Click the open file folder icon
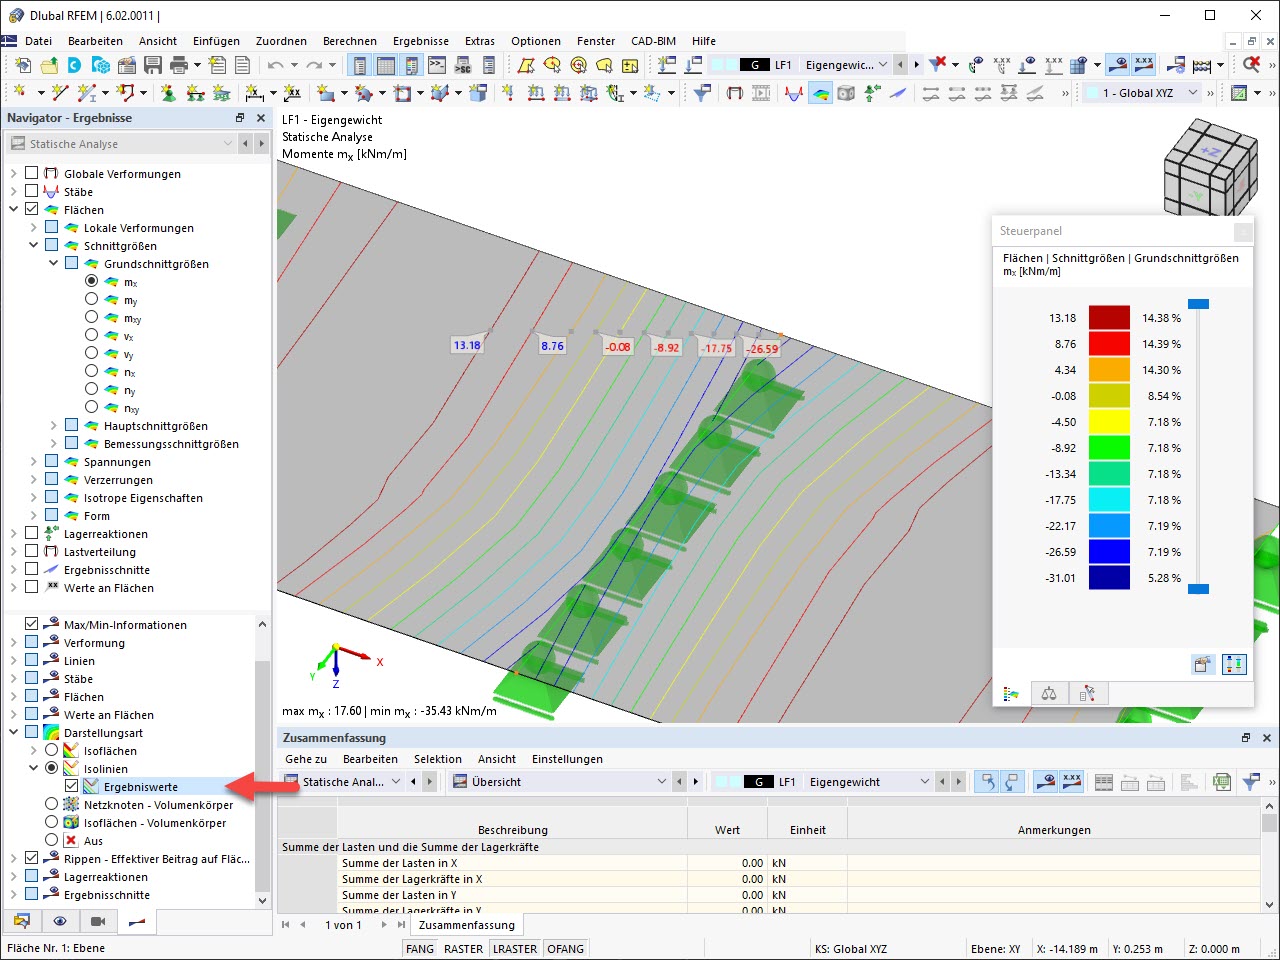This screenshot has height=960, width=1280. coord(49,66)
